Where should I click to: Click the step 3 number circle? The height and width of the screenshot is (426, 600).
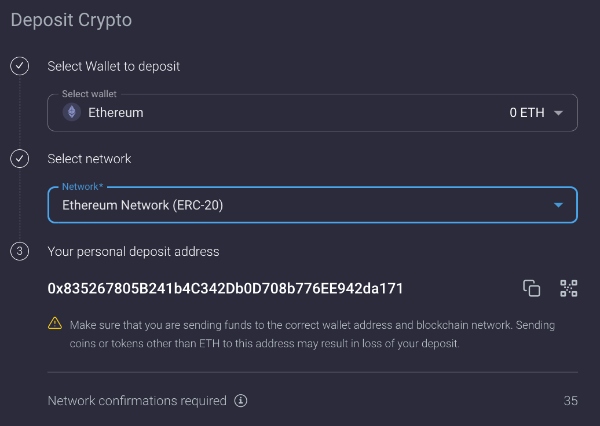20,251
